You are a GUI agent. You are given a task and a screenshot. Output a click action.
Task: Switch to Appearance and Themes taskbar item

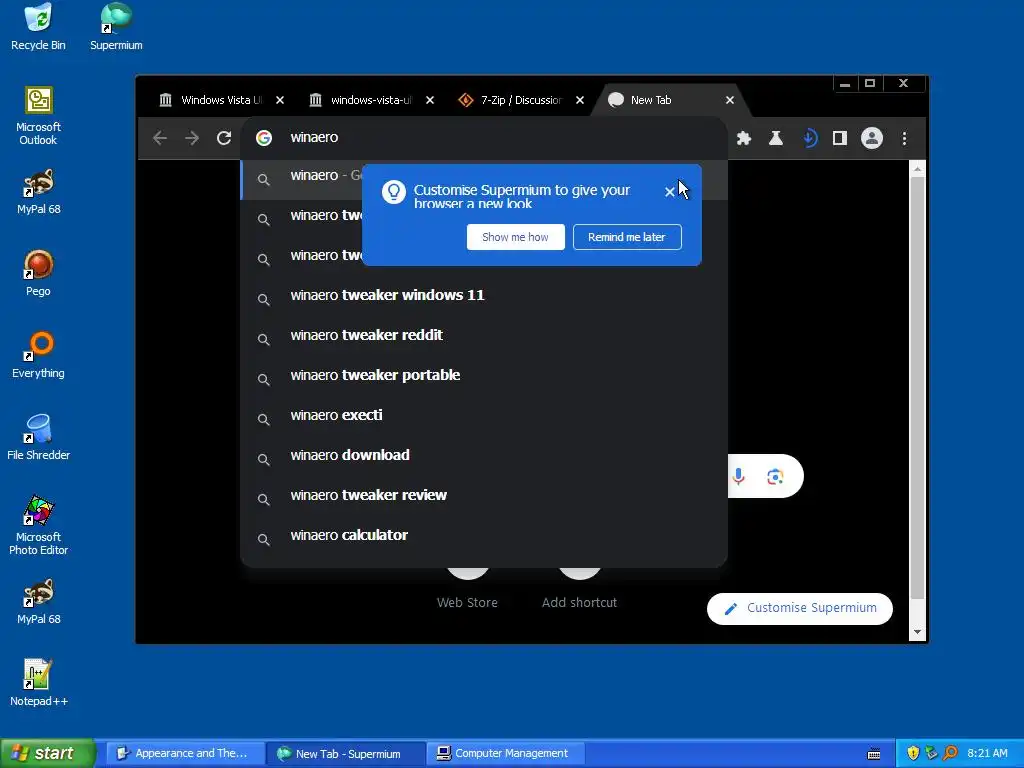(184, 754)
